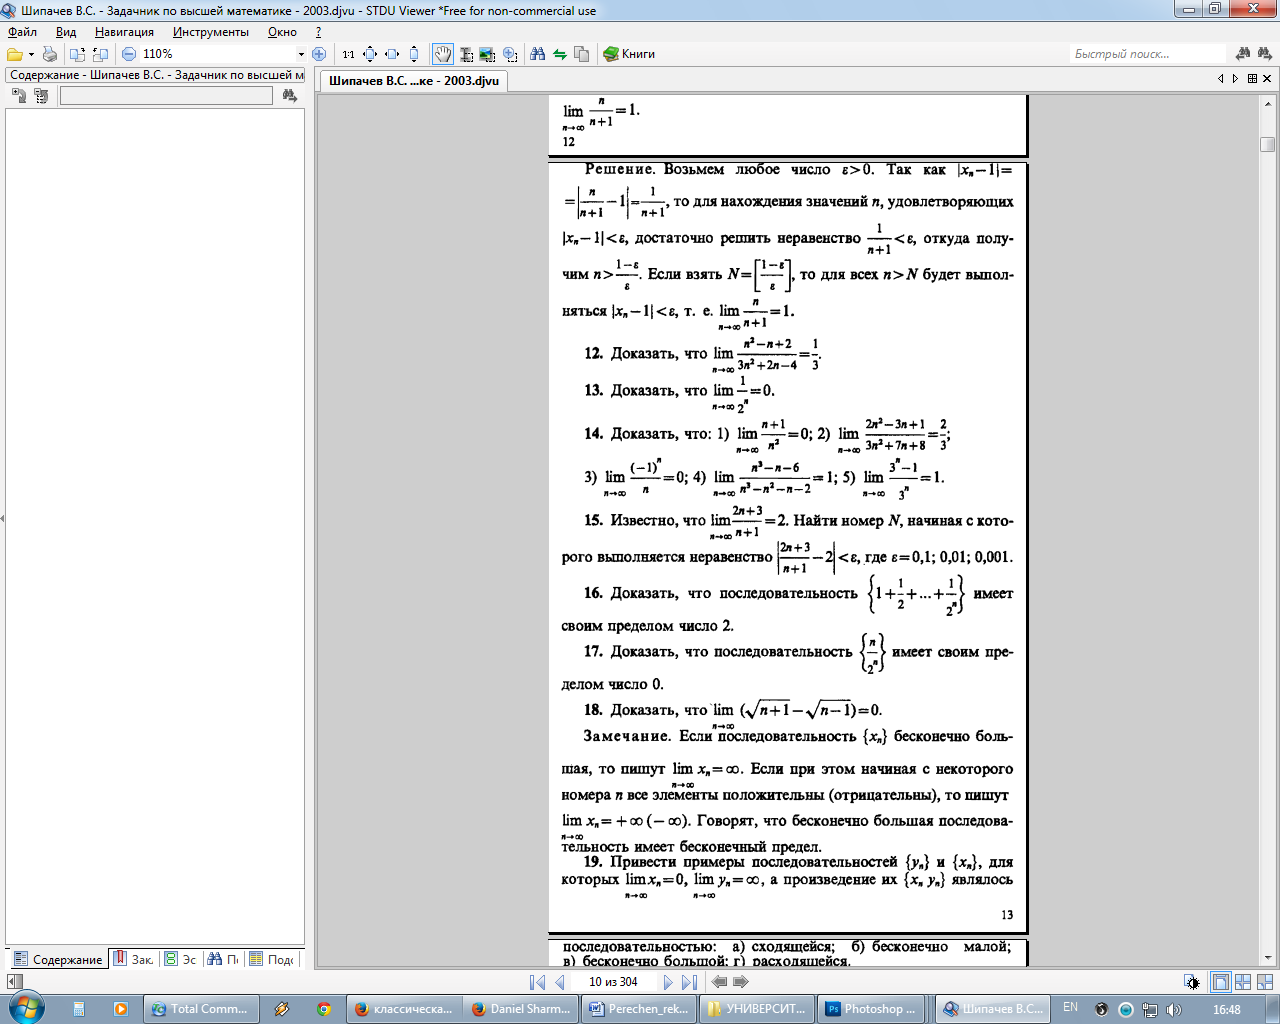Open the Навигация menu
Viewport: 1280px width, 1024px height.
tap(124, 32)
